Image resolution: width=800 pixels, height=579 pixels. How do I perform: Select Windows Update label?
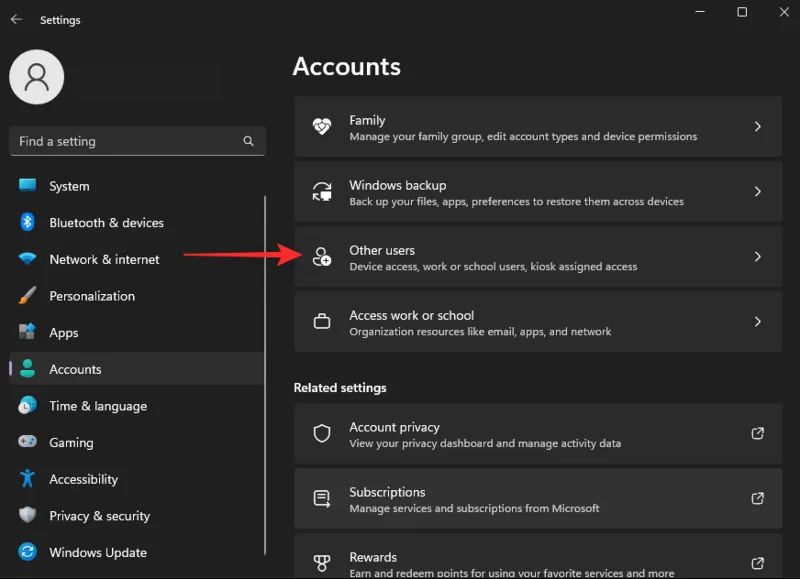point(98,553)
